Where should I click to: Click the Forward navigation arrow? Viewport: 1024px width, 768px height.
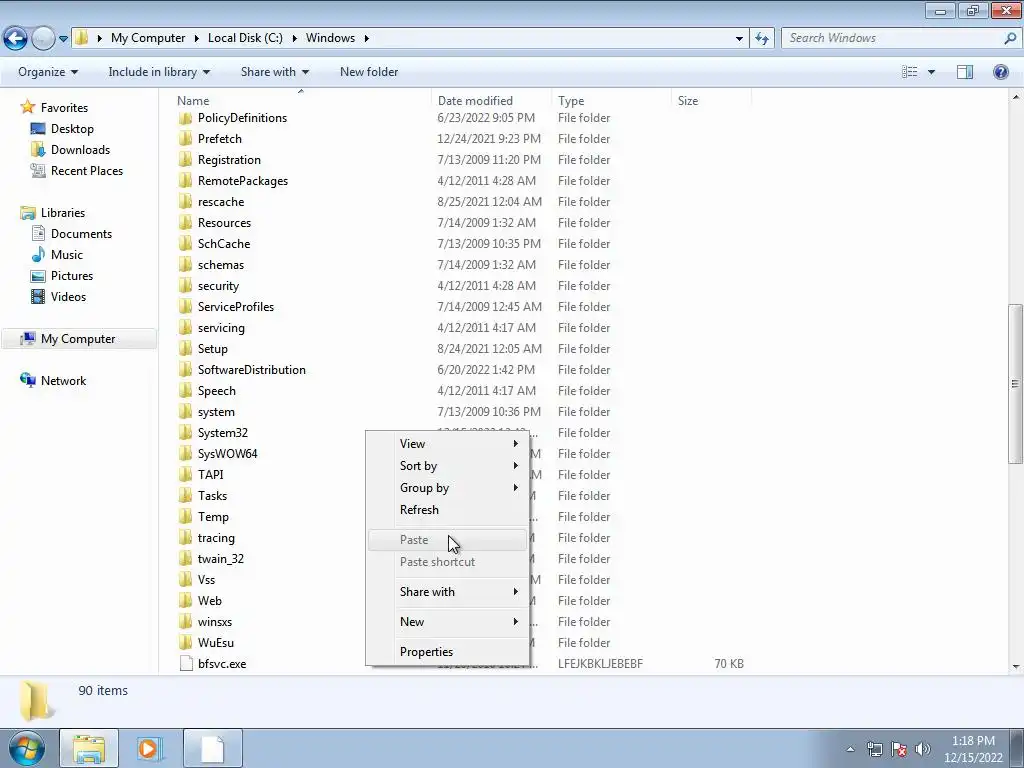(43, 38)
